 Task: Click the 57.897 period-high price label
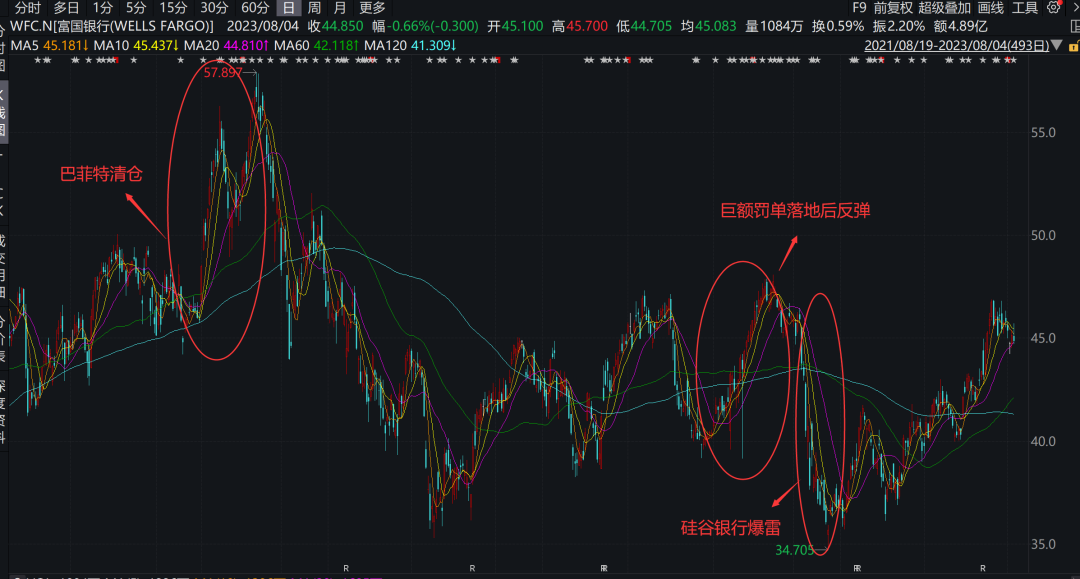point(222,72)
